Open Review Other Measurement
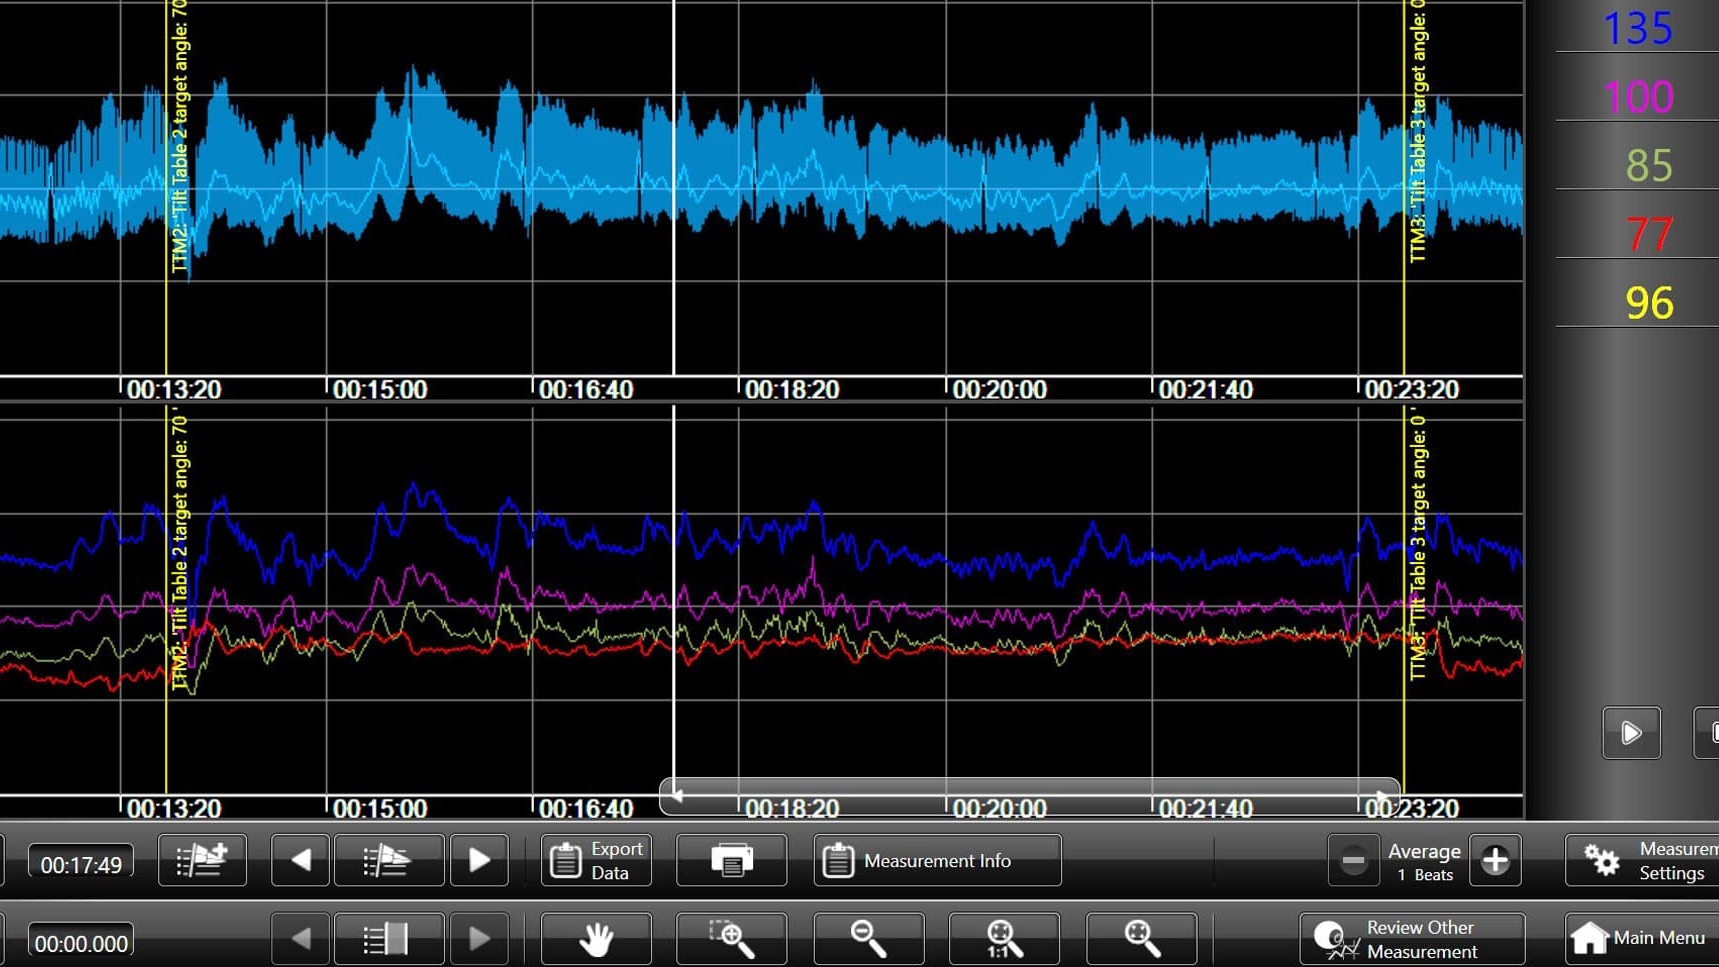The height and width of the screenshot is (967, 1719). [1411, 938]
